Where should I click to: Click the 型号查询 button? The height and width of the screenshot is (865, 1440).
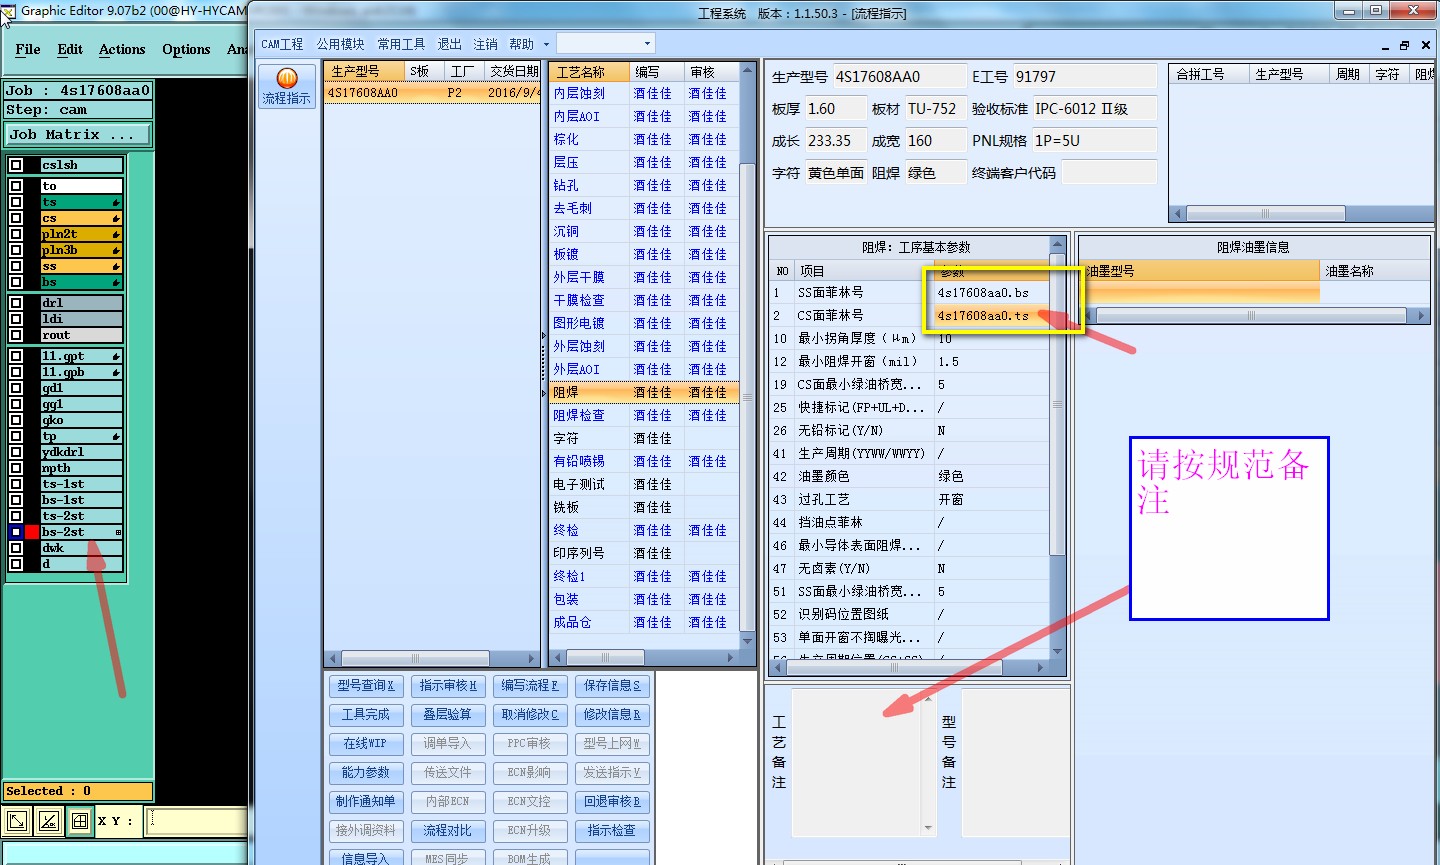[366, 686]
